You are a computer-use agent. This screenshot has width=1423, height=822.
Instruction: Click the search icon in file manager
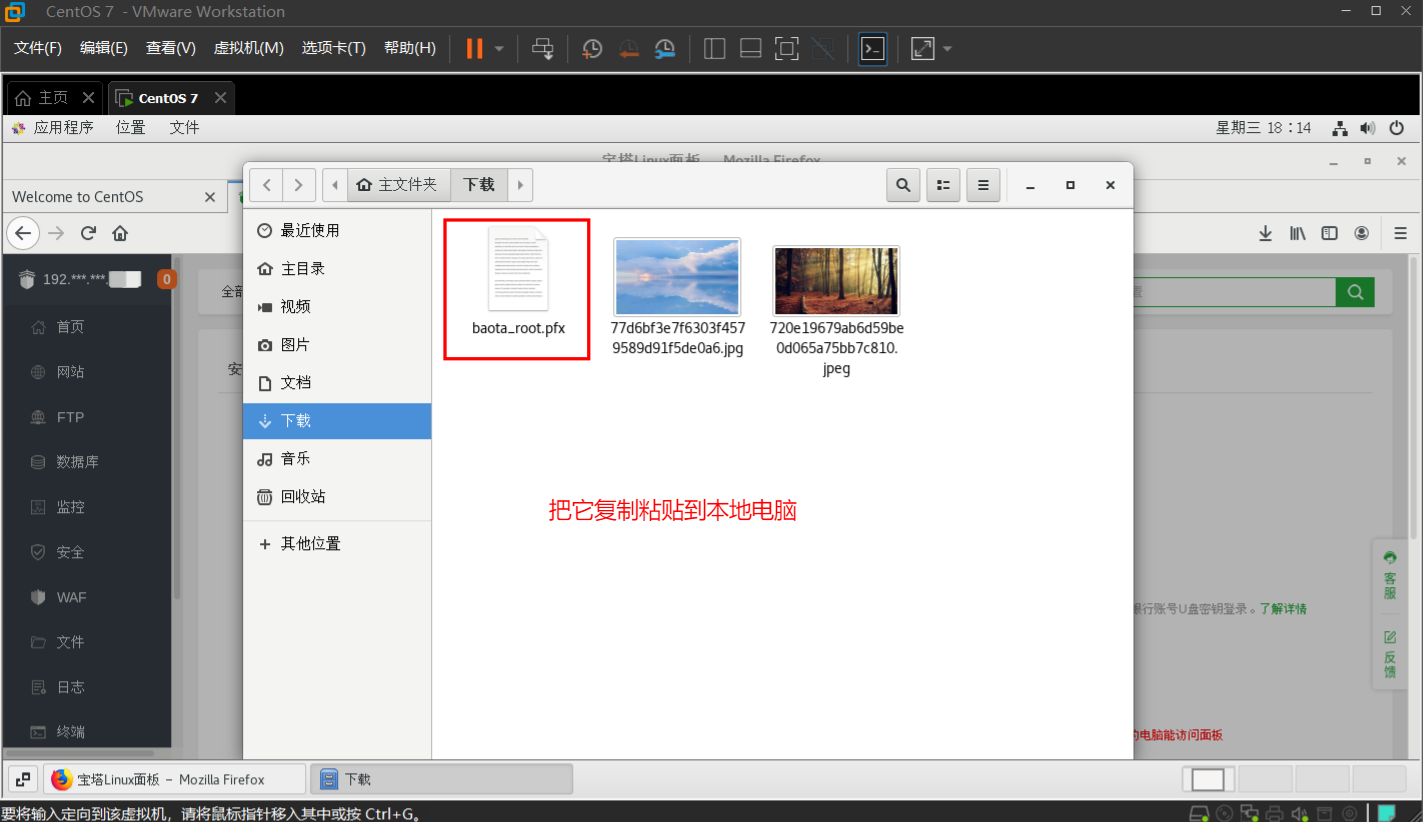[903, 185]
